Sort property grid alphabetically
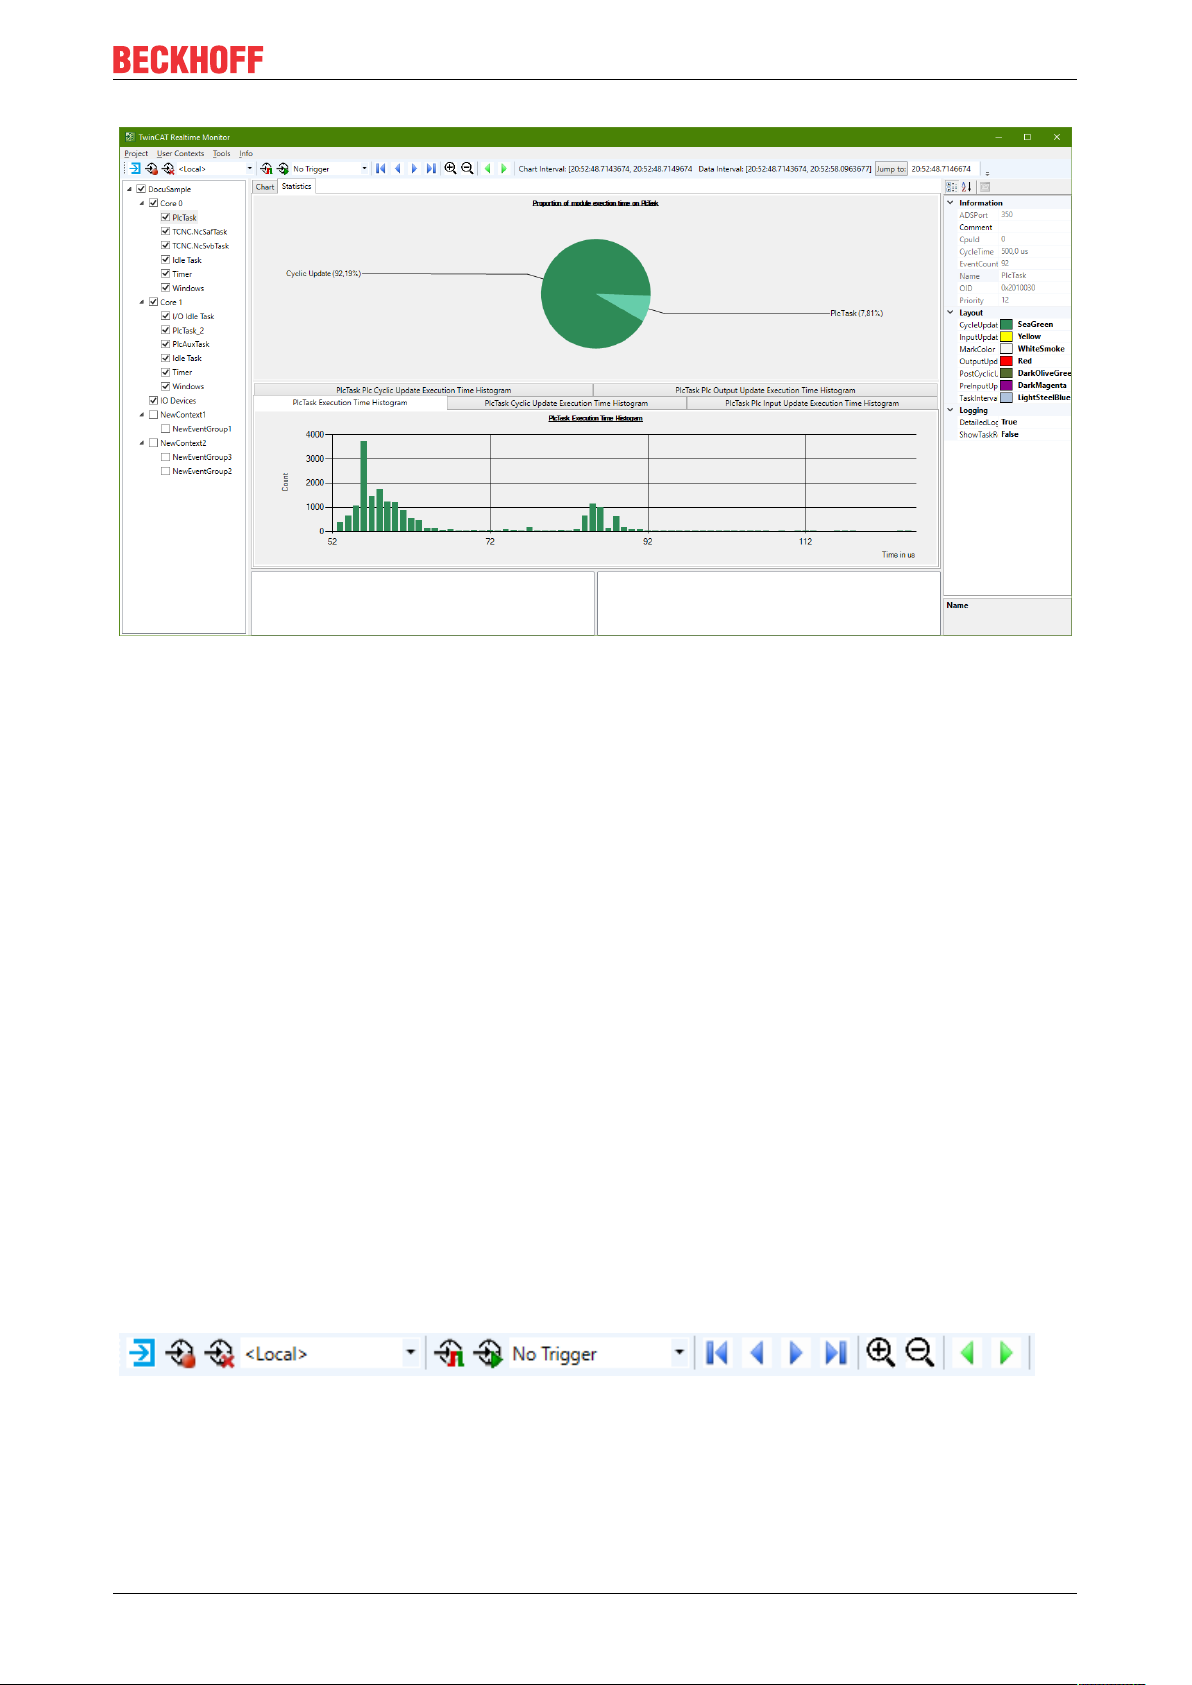 coord(967,187)
